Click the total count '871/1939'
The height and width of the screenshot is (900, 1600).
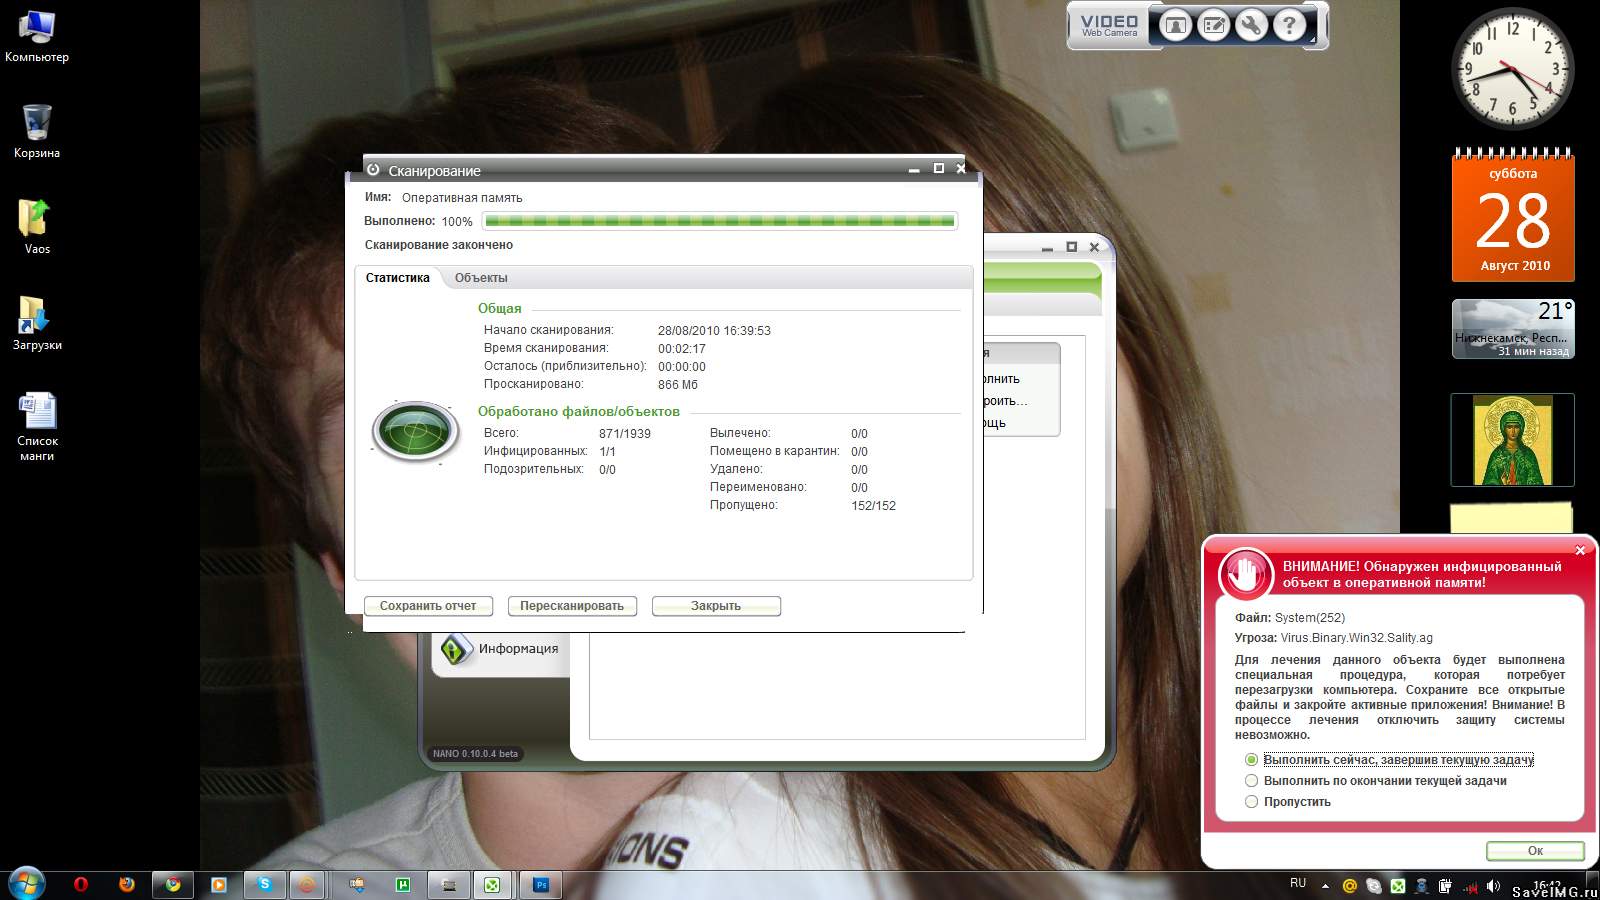625,434
